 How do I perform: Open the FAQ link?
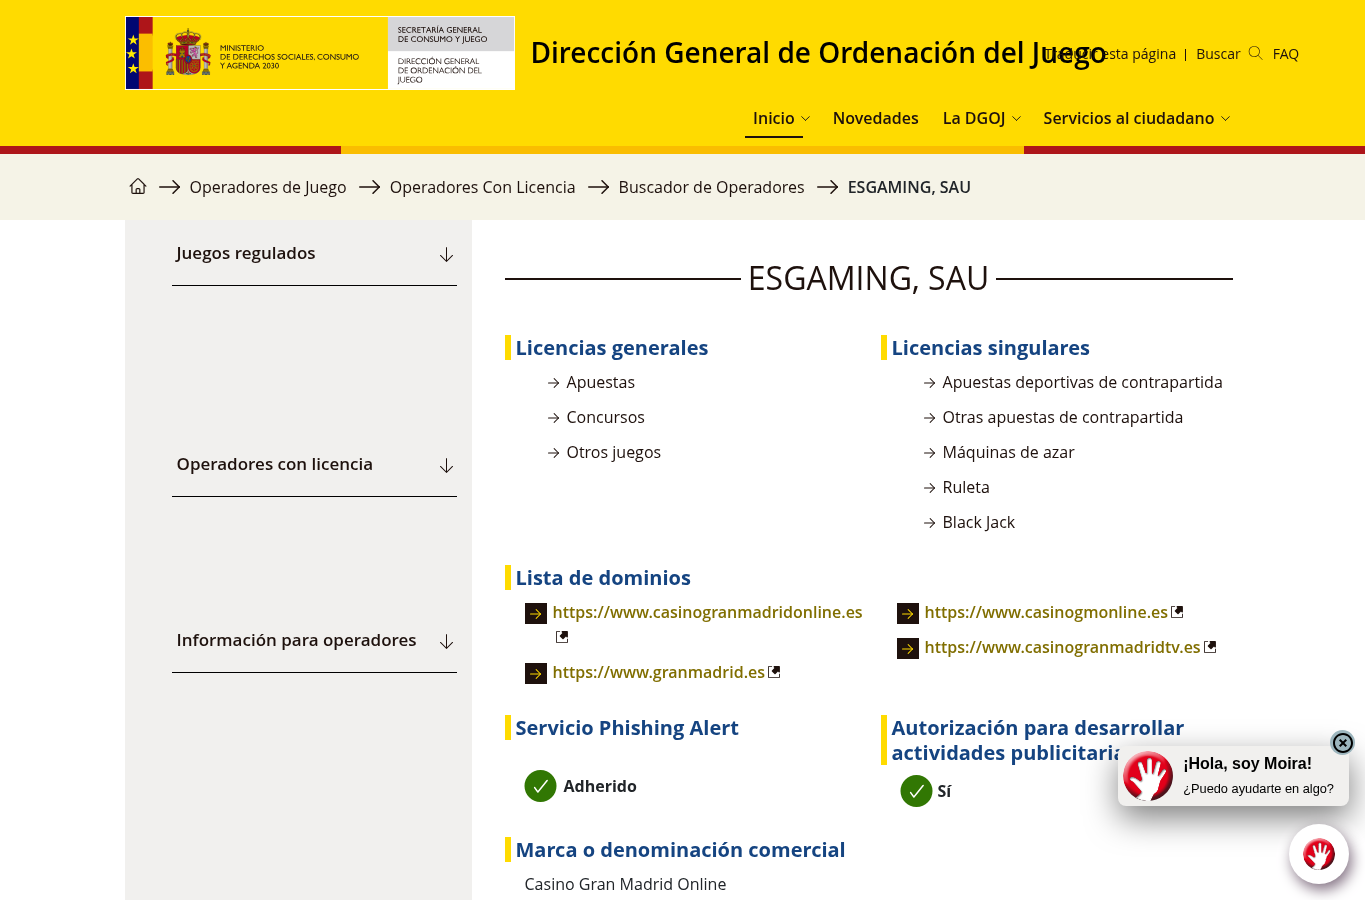tap(1286, 54)
